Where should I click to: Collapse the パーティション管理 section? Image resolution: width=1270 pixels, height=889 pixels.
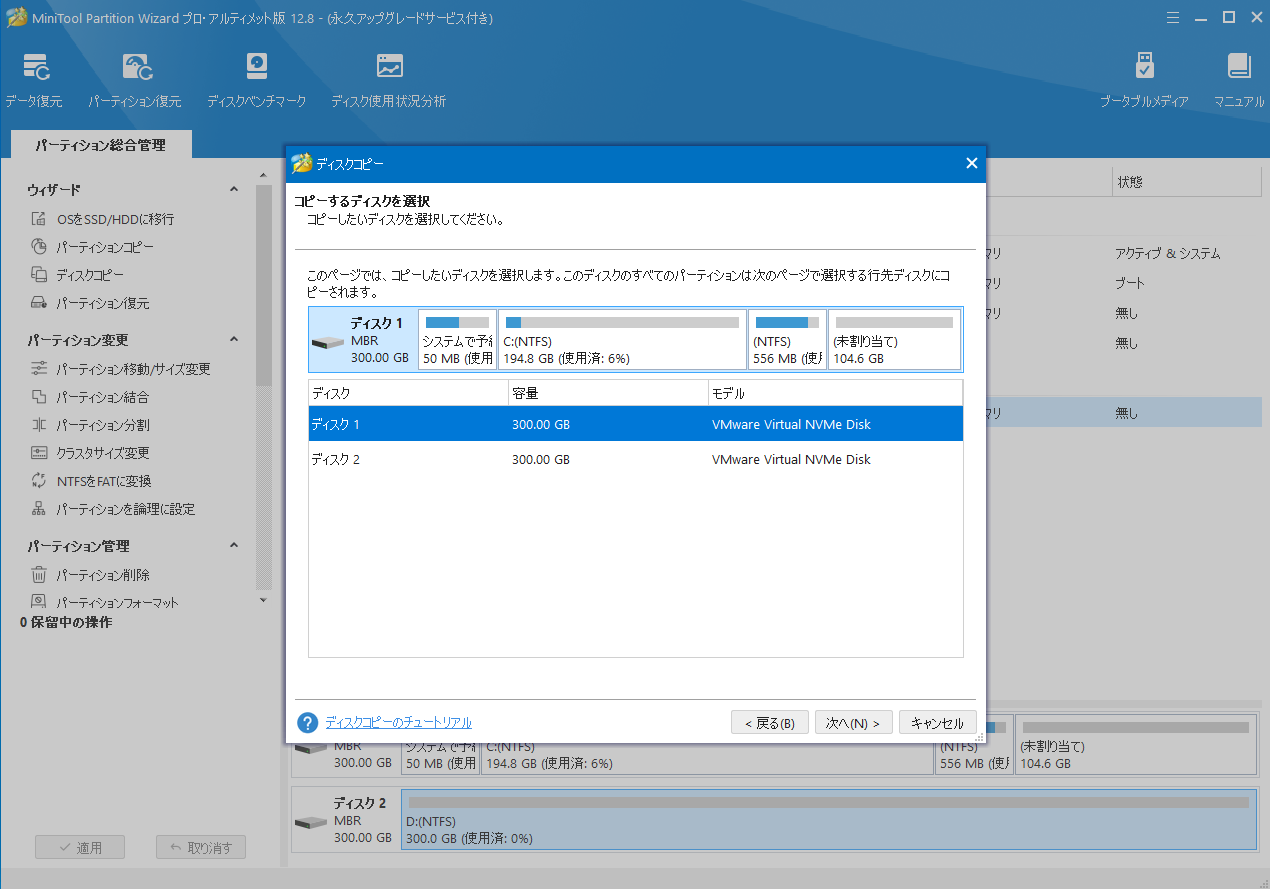pyautogui.click(x=233, y=546)
